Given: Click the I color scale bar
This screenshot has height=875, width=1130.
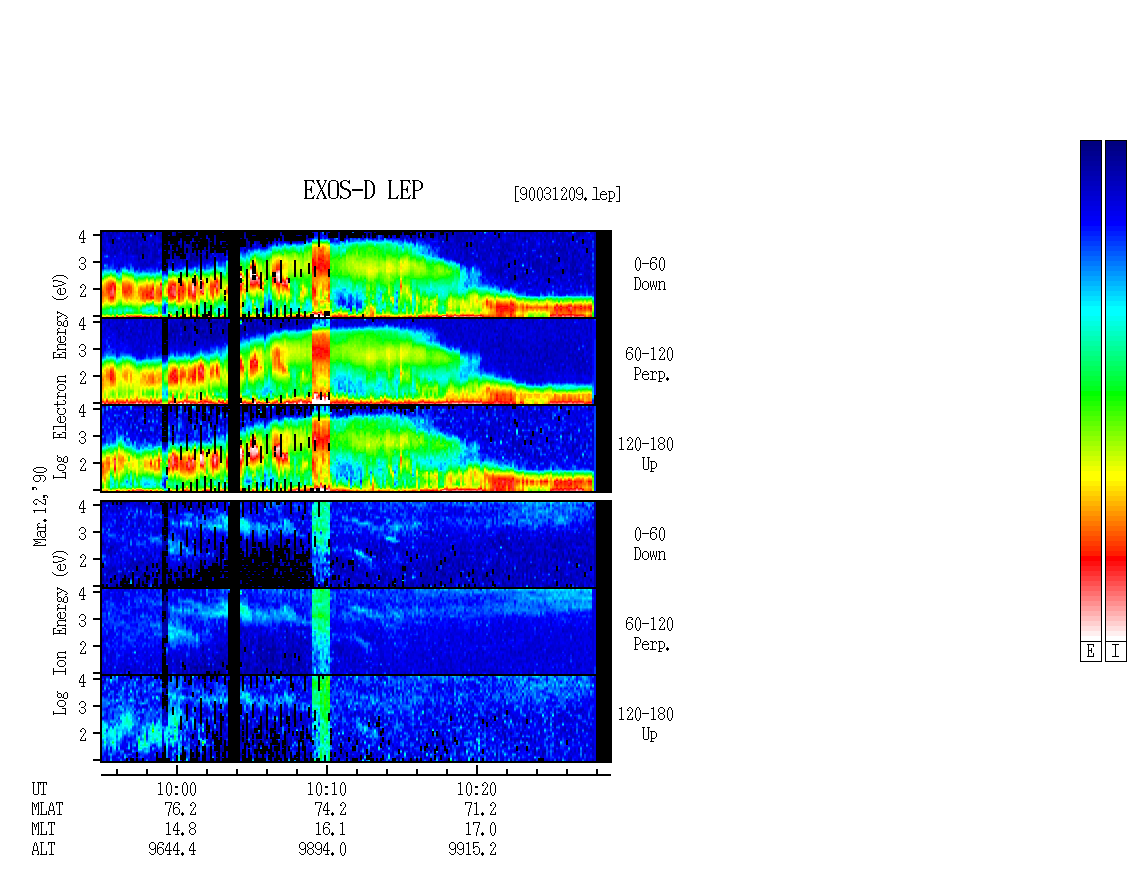Looking at the screenshot, I should [1116, 390].
